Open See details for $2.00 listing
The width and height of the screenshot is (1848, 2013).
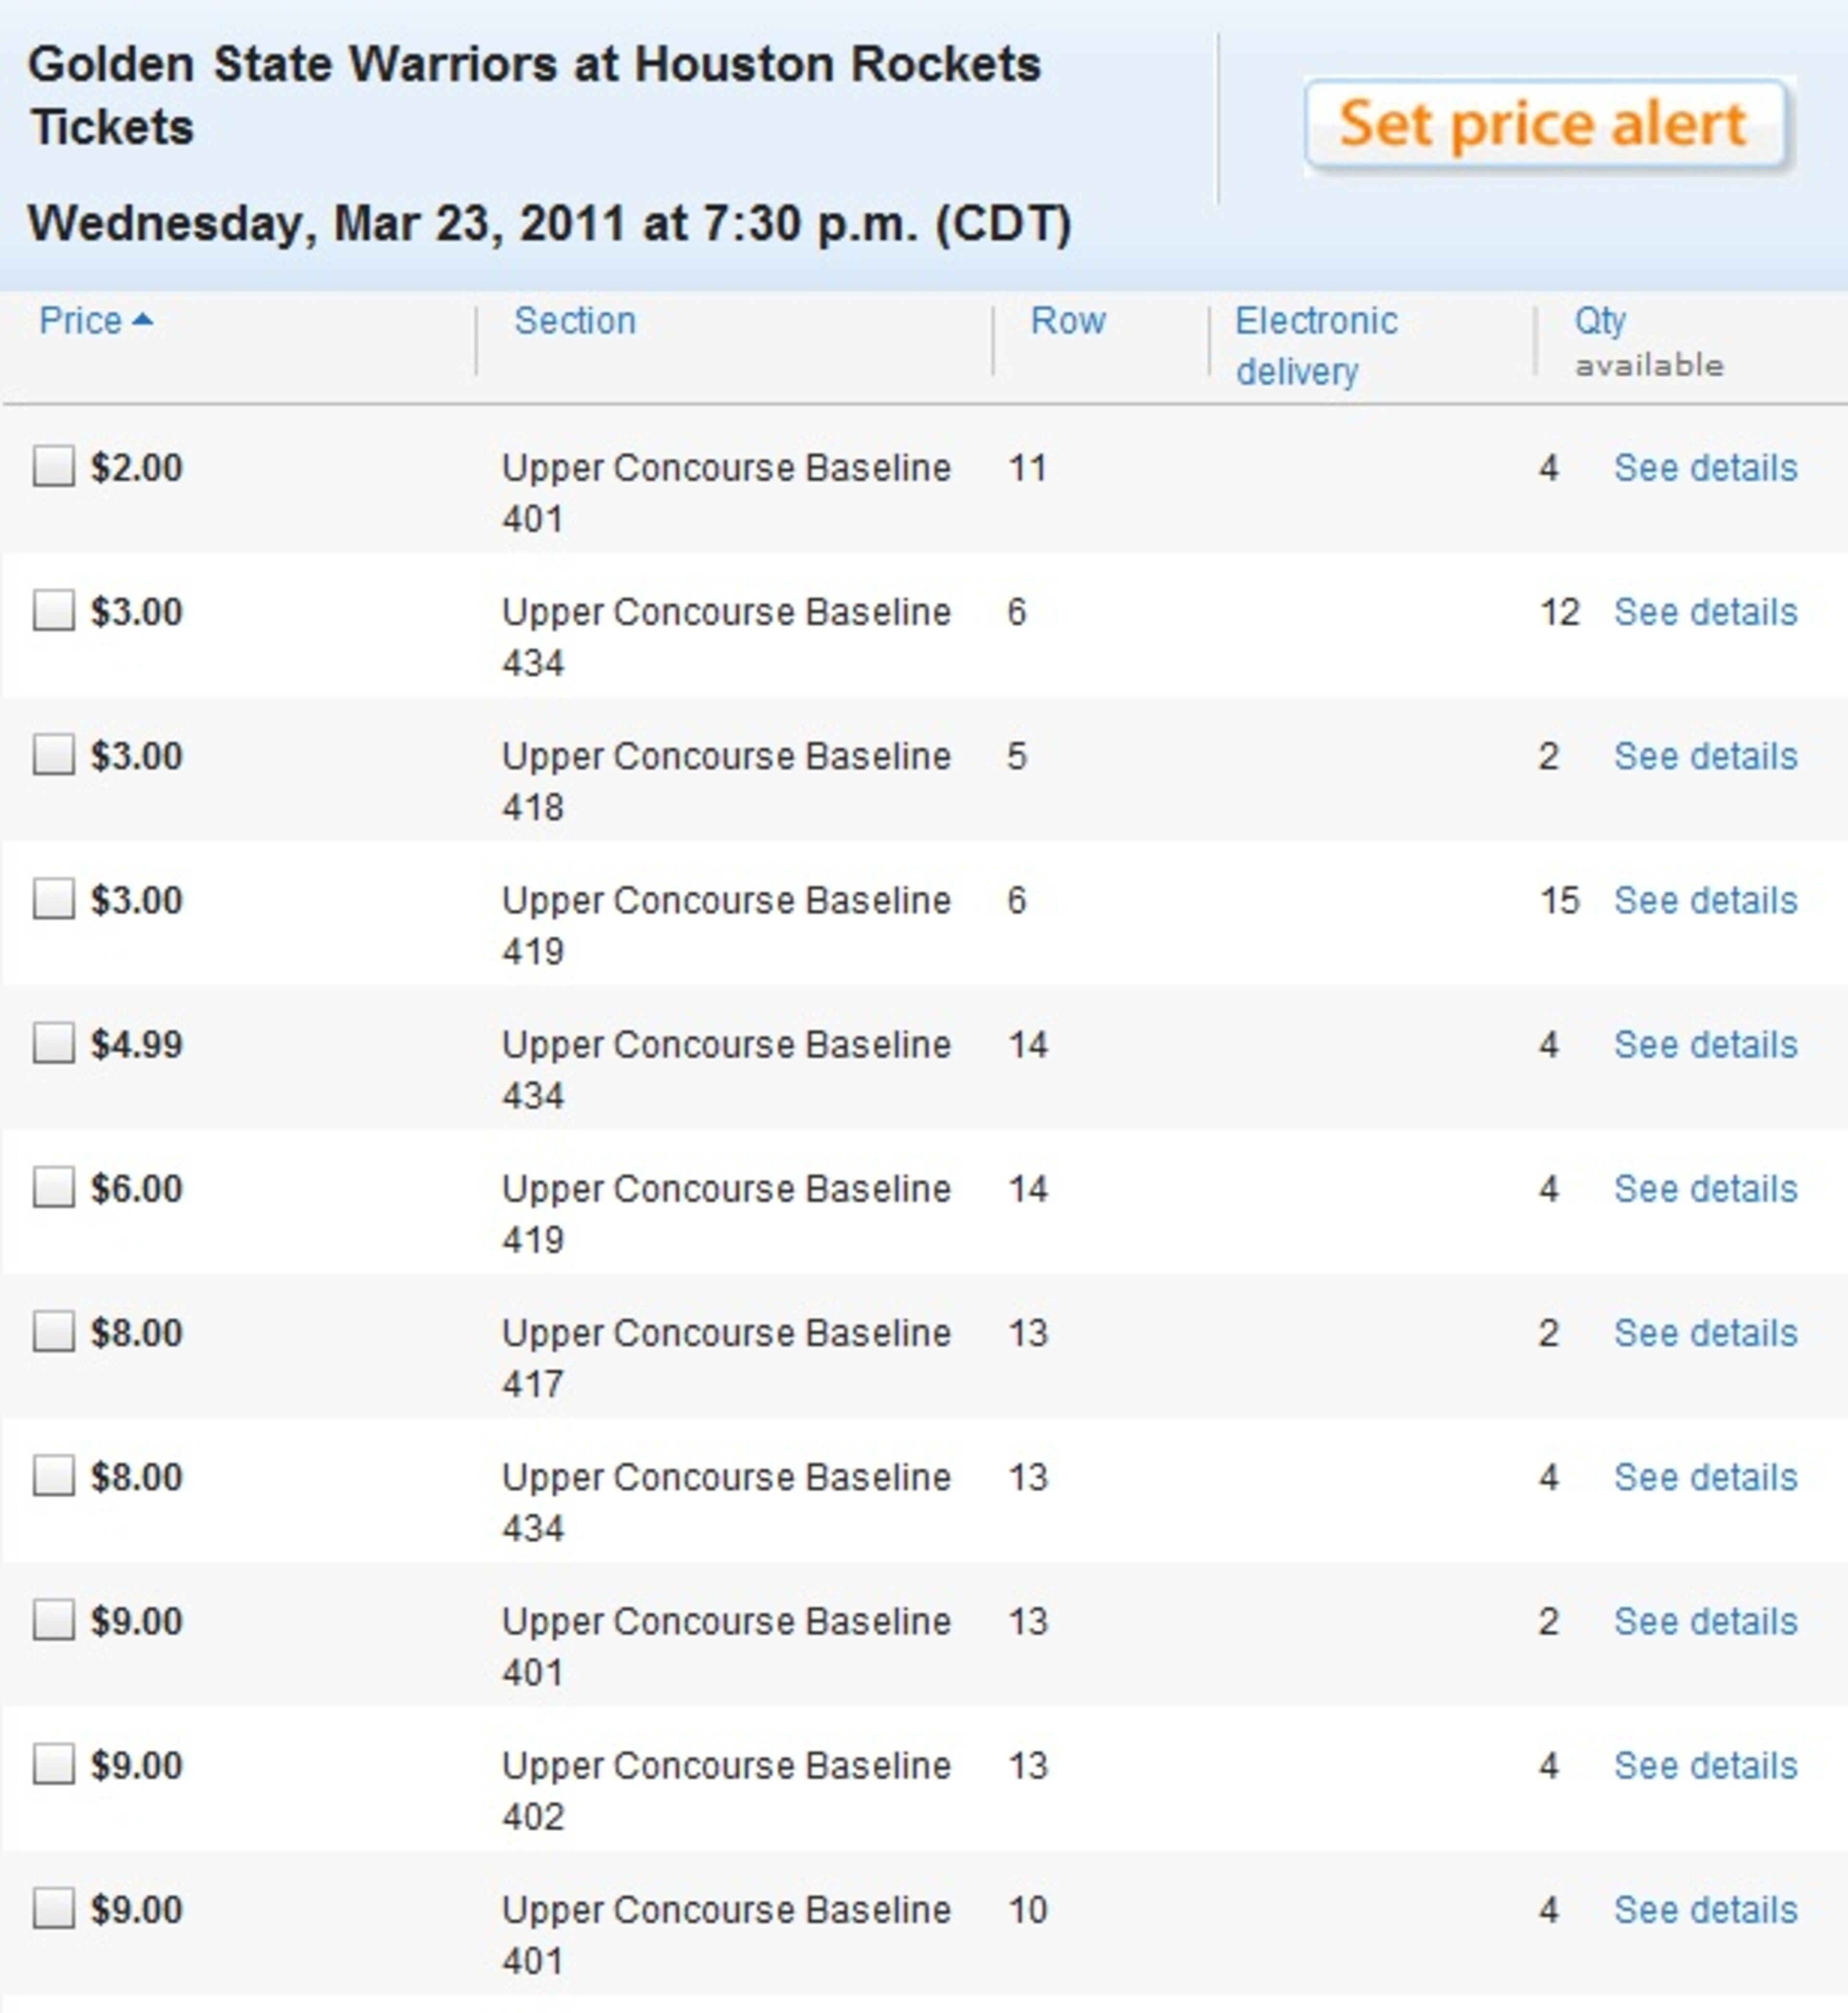1705,468
